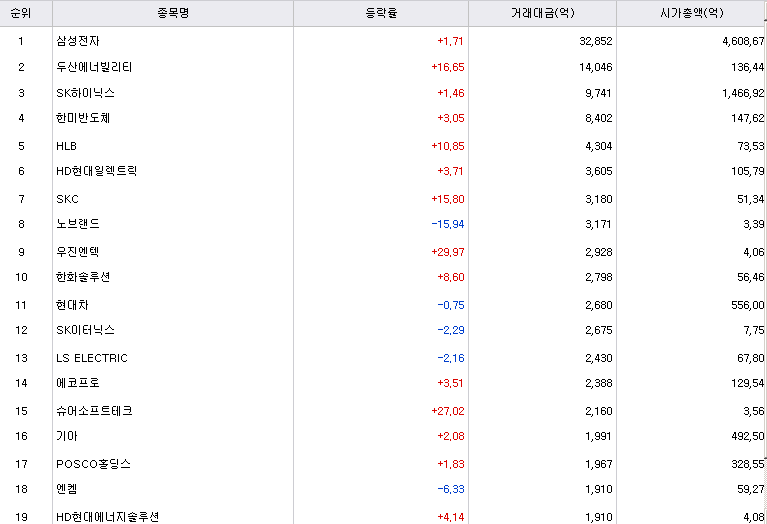This screenshot has height=524, width=767.
Task: Select stock 엔켐
Action: click(67, 489)
